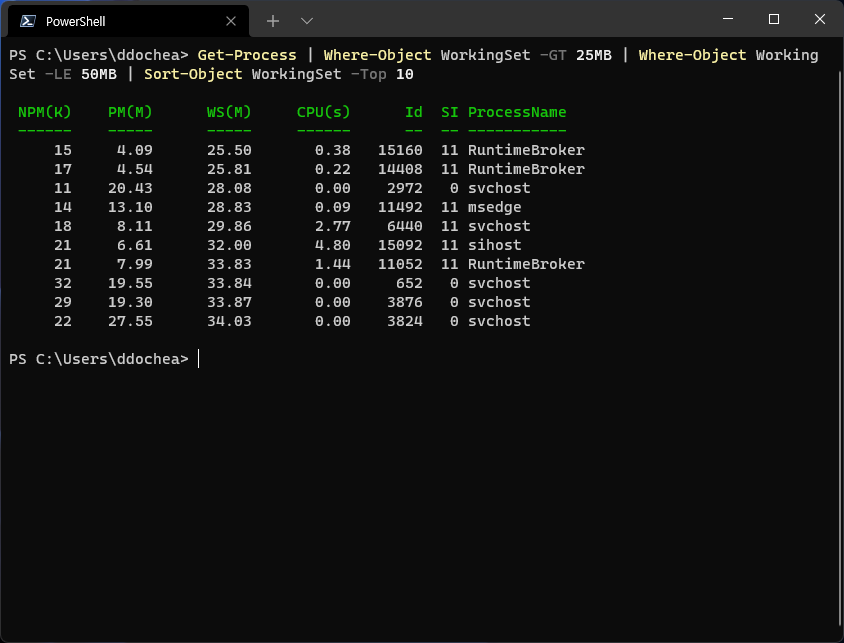Click WS value 28.08

tap(229, 188)
